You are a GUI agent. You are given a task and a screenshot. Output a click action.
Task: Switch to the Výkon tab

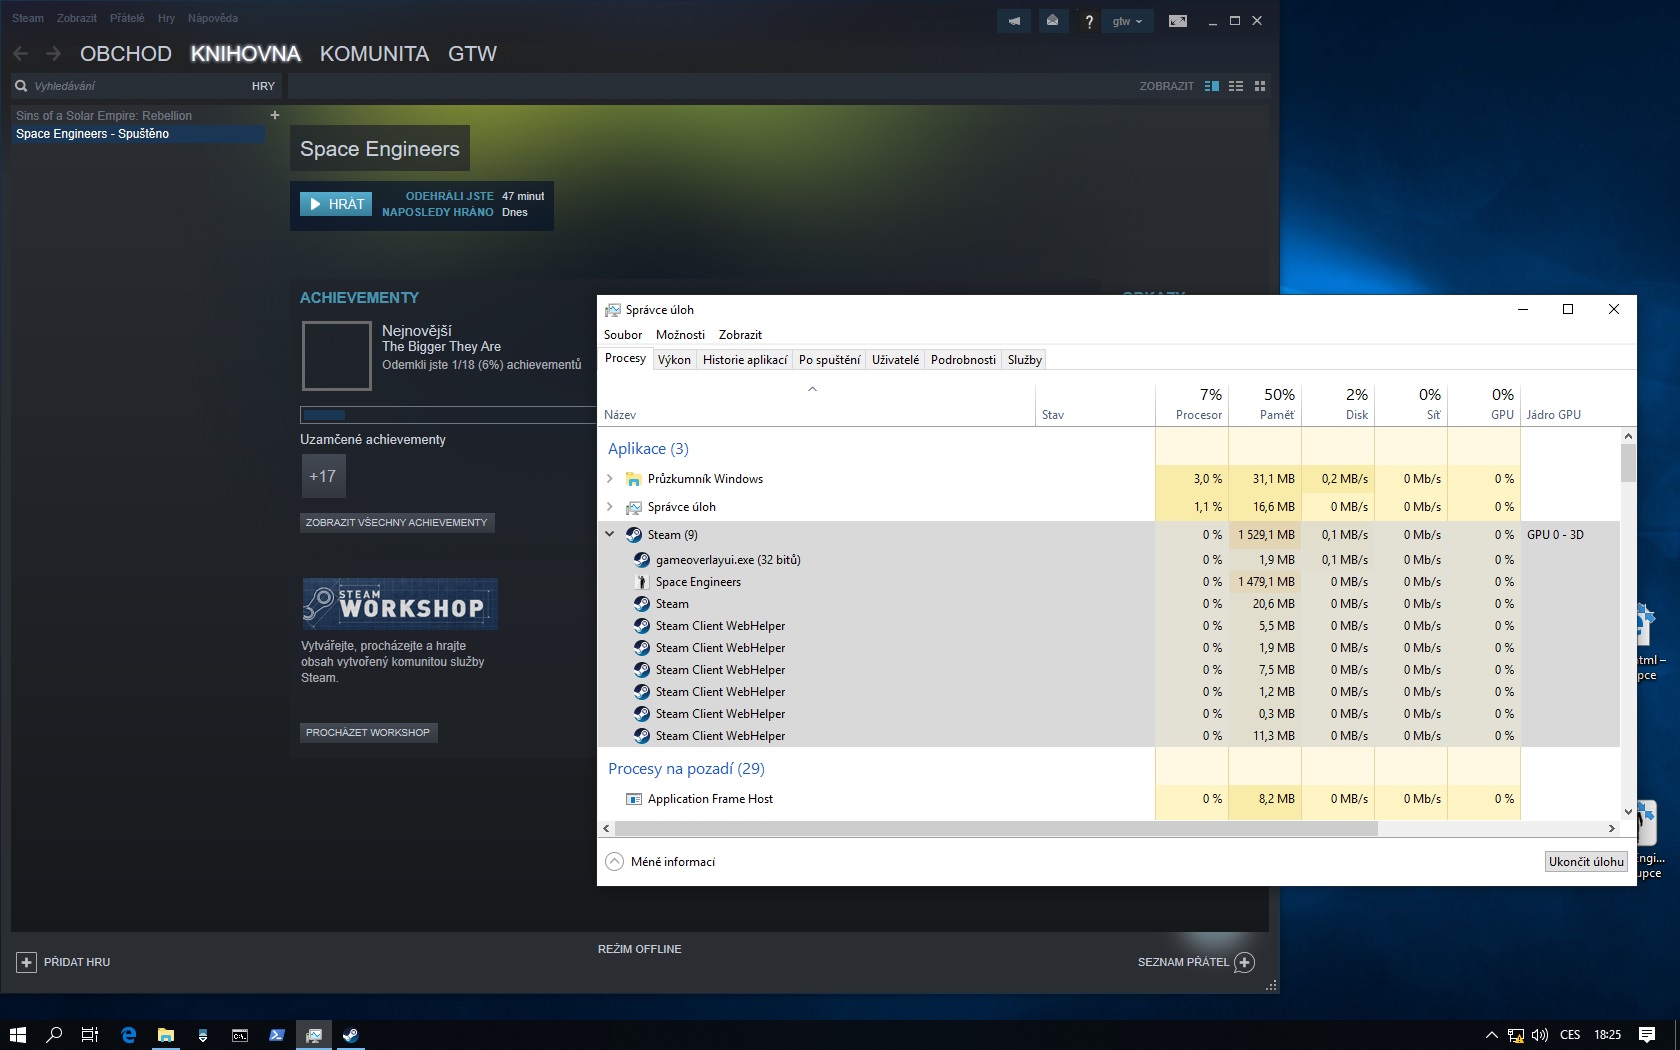click(x=674, y=360)
